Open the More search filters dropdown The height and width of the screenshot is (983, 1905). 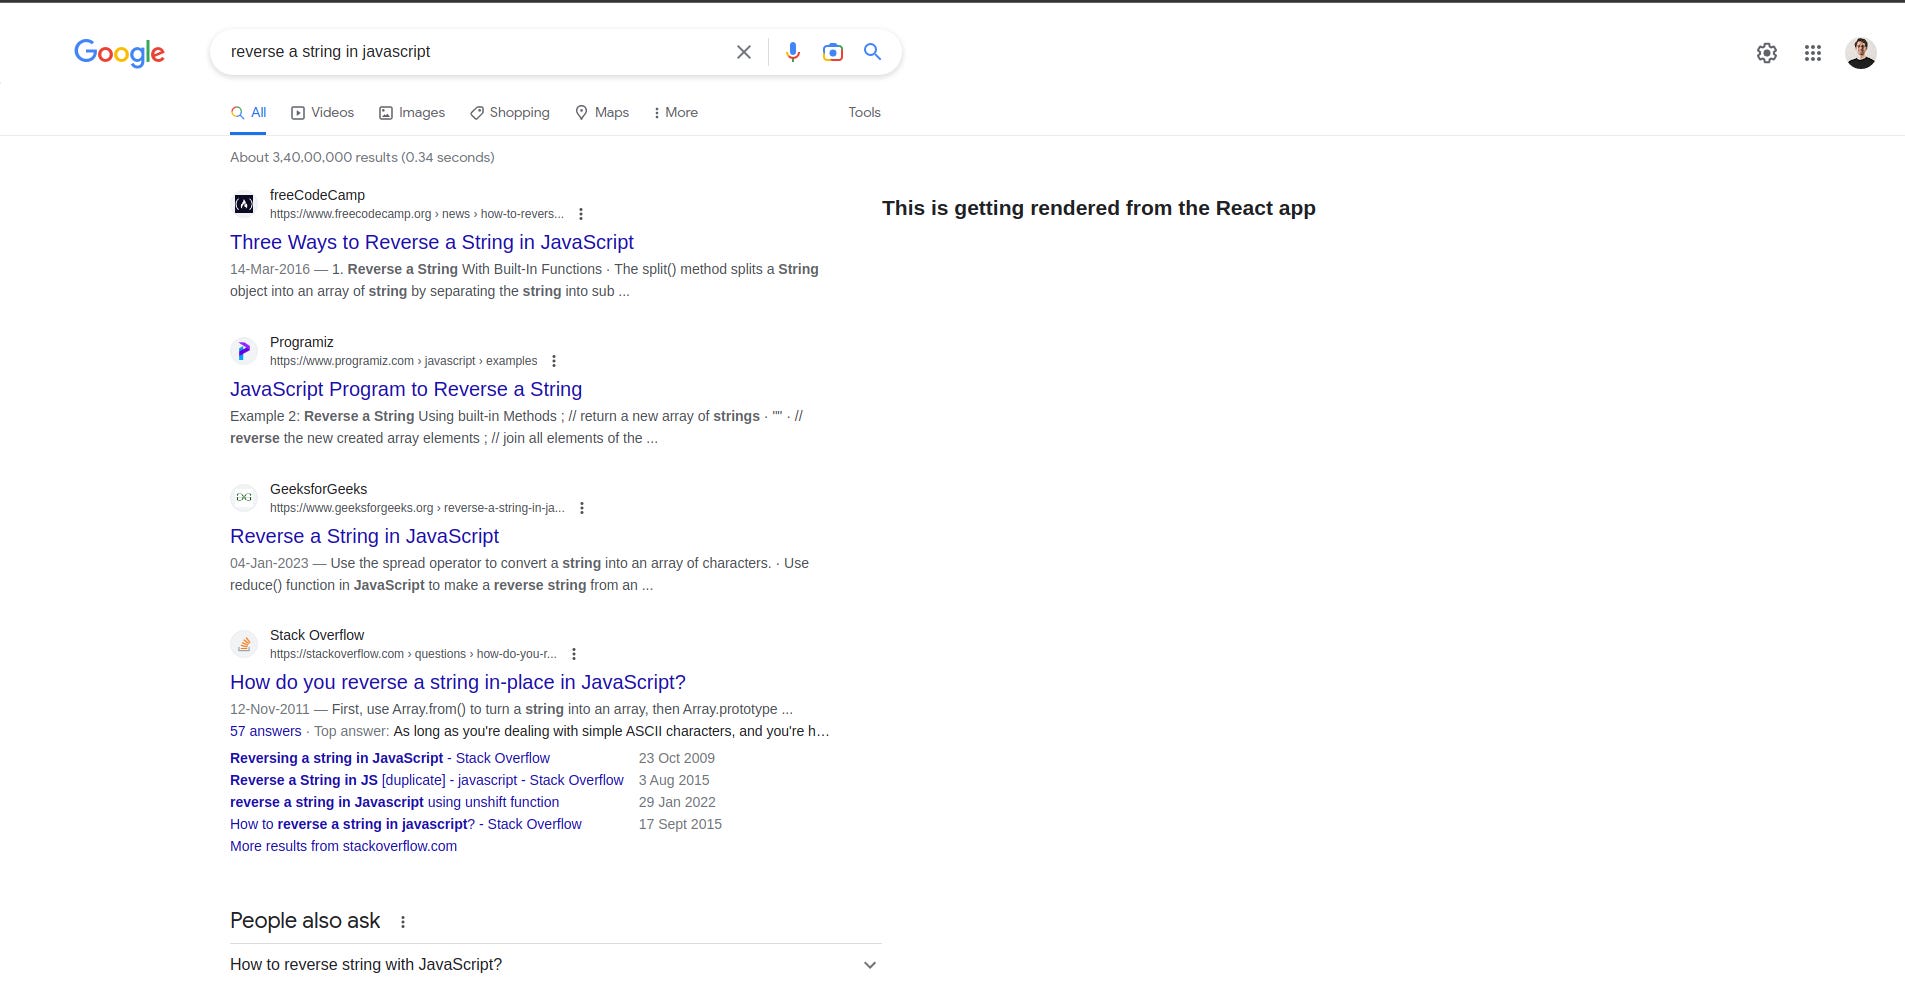(675, 113)
